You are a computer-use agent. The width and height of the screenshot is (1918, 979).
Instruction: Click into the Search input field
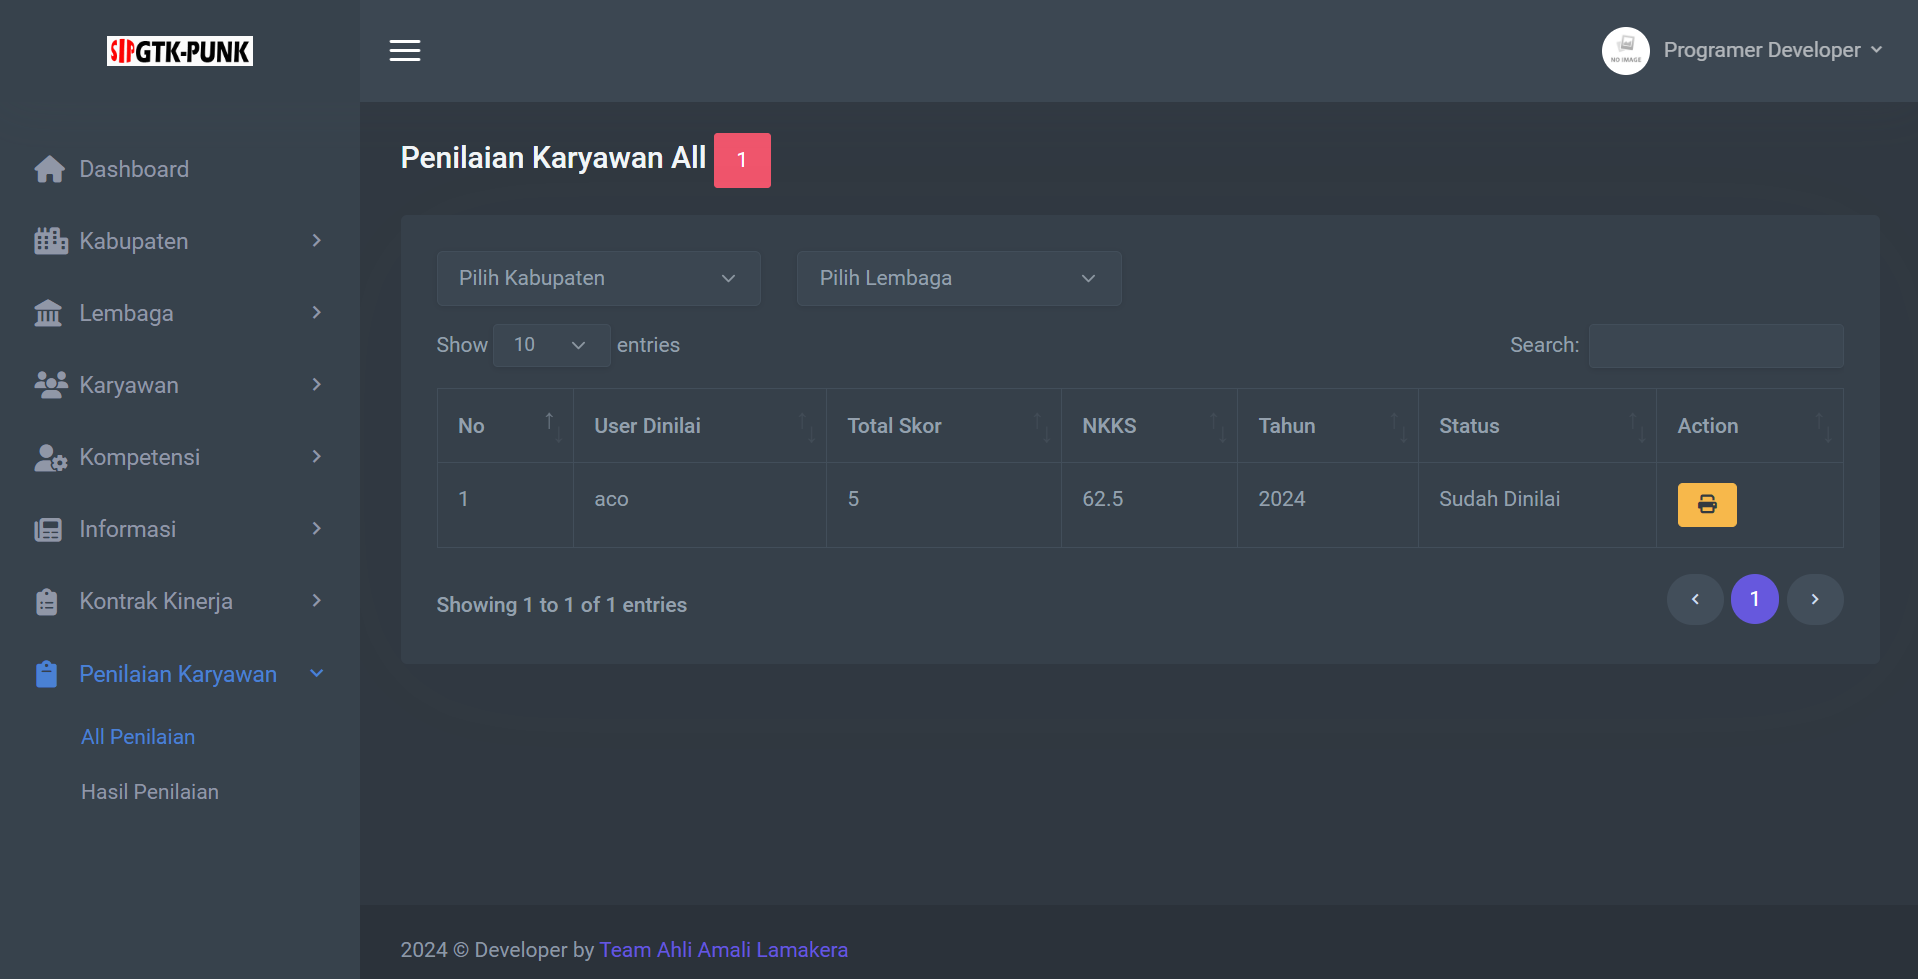(x=1715, y=345)
